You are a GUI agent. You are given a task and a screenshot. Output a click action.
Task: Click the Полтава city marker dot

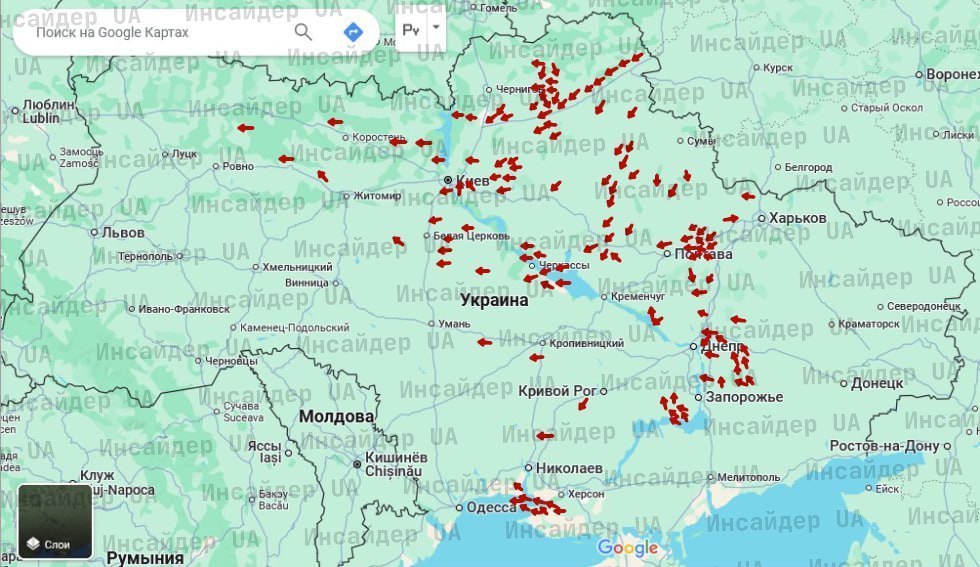(x=667, y=254)
